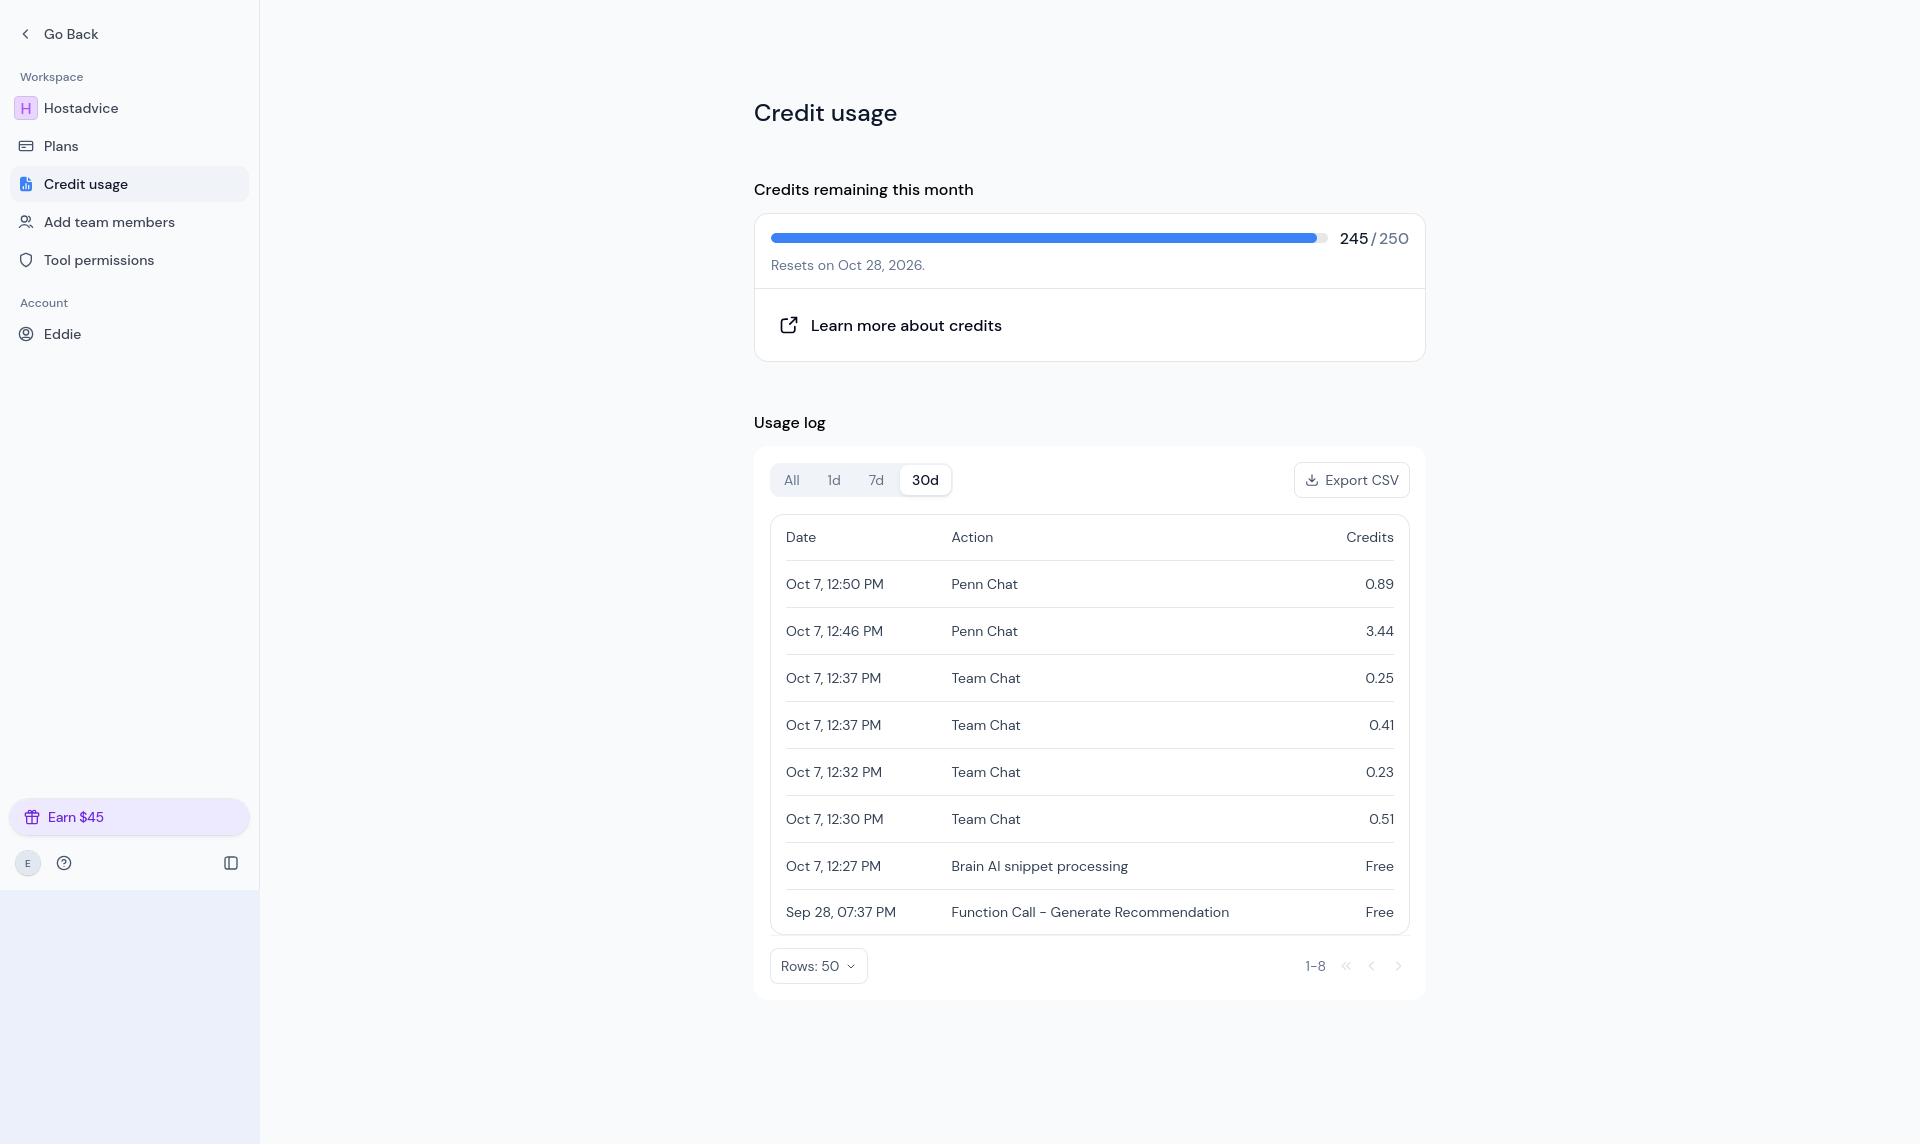Viewport: 1920px width, 1145px height.
Task: Click the Oct 7, 12:50 PM date cell
Action: pos(834,585)
